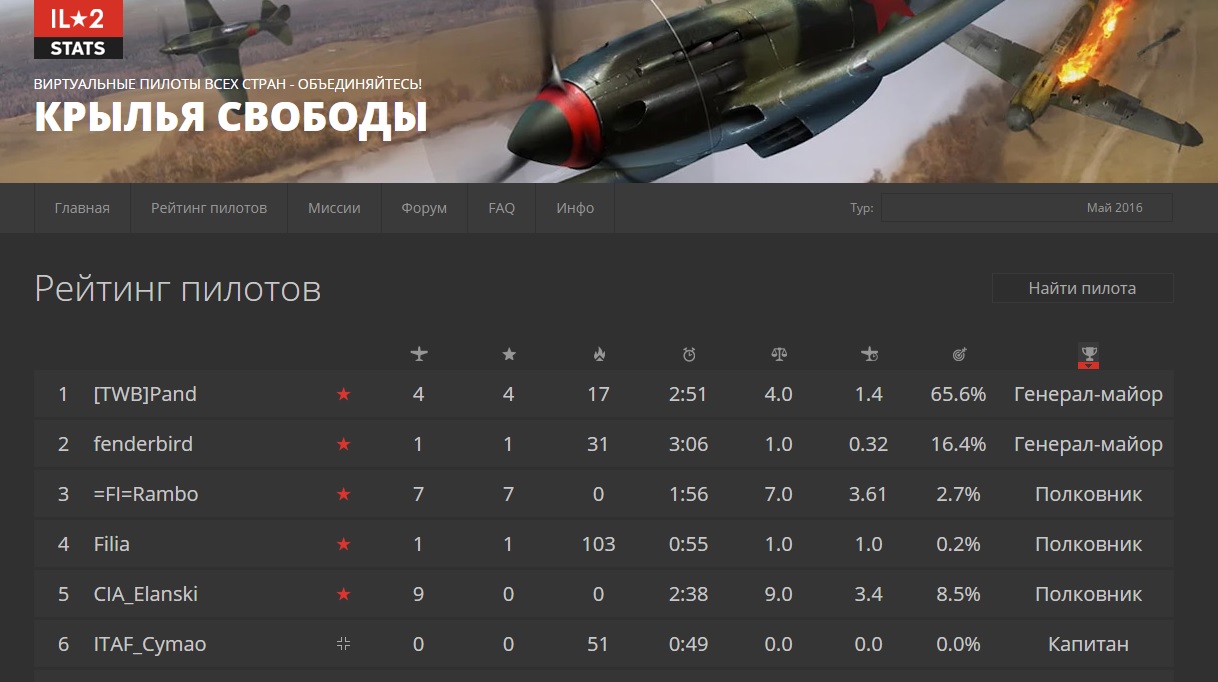1218x682 pixels.
Task: Click flight time 2:38
Action: point(688,594)
